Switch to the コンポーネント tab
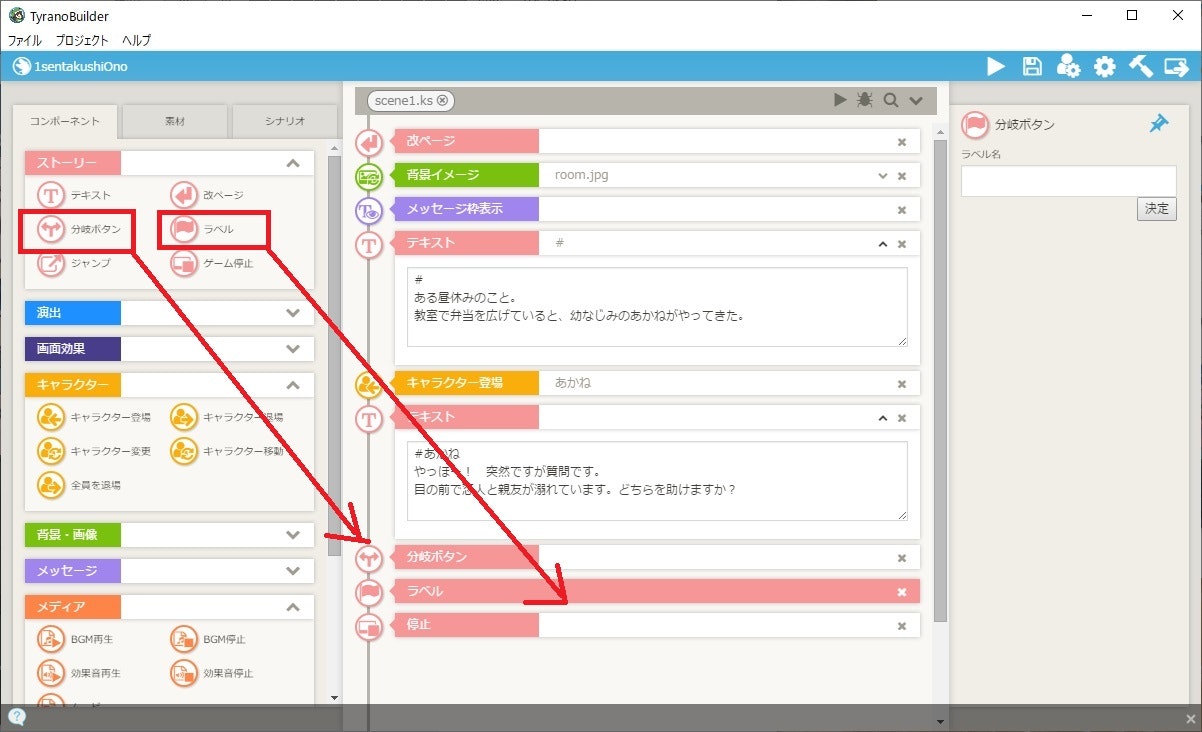Image resolution: width=1202 pixels, height=732 pixels. point(65,121)
